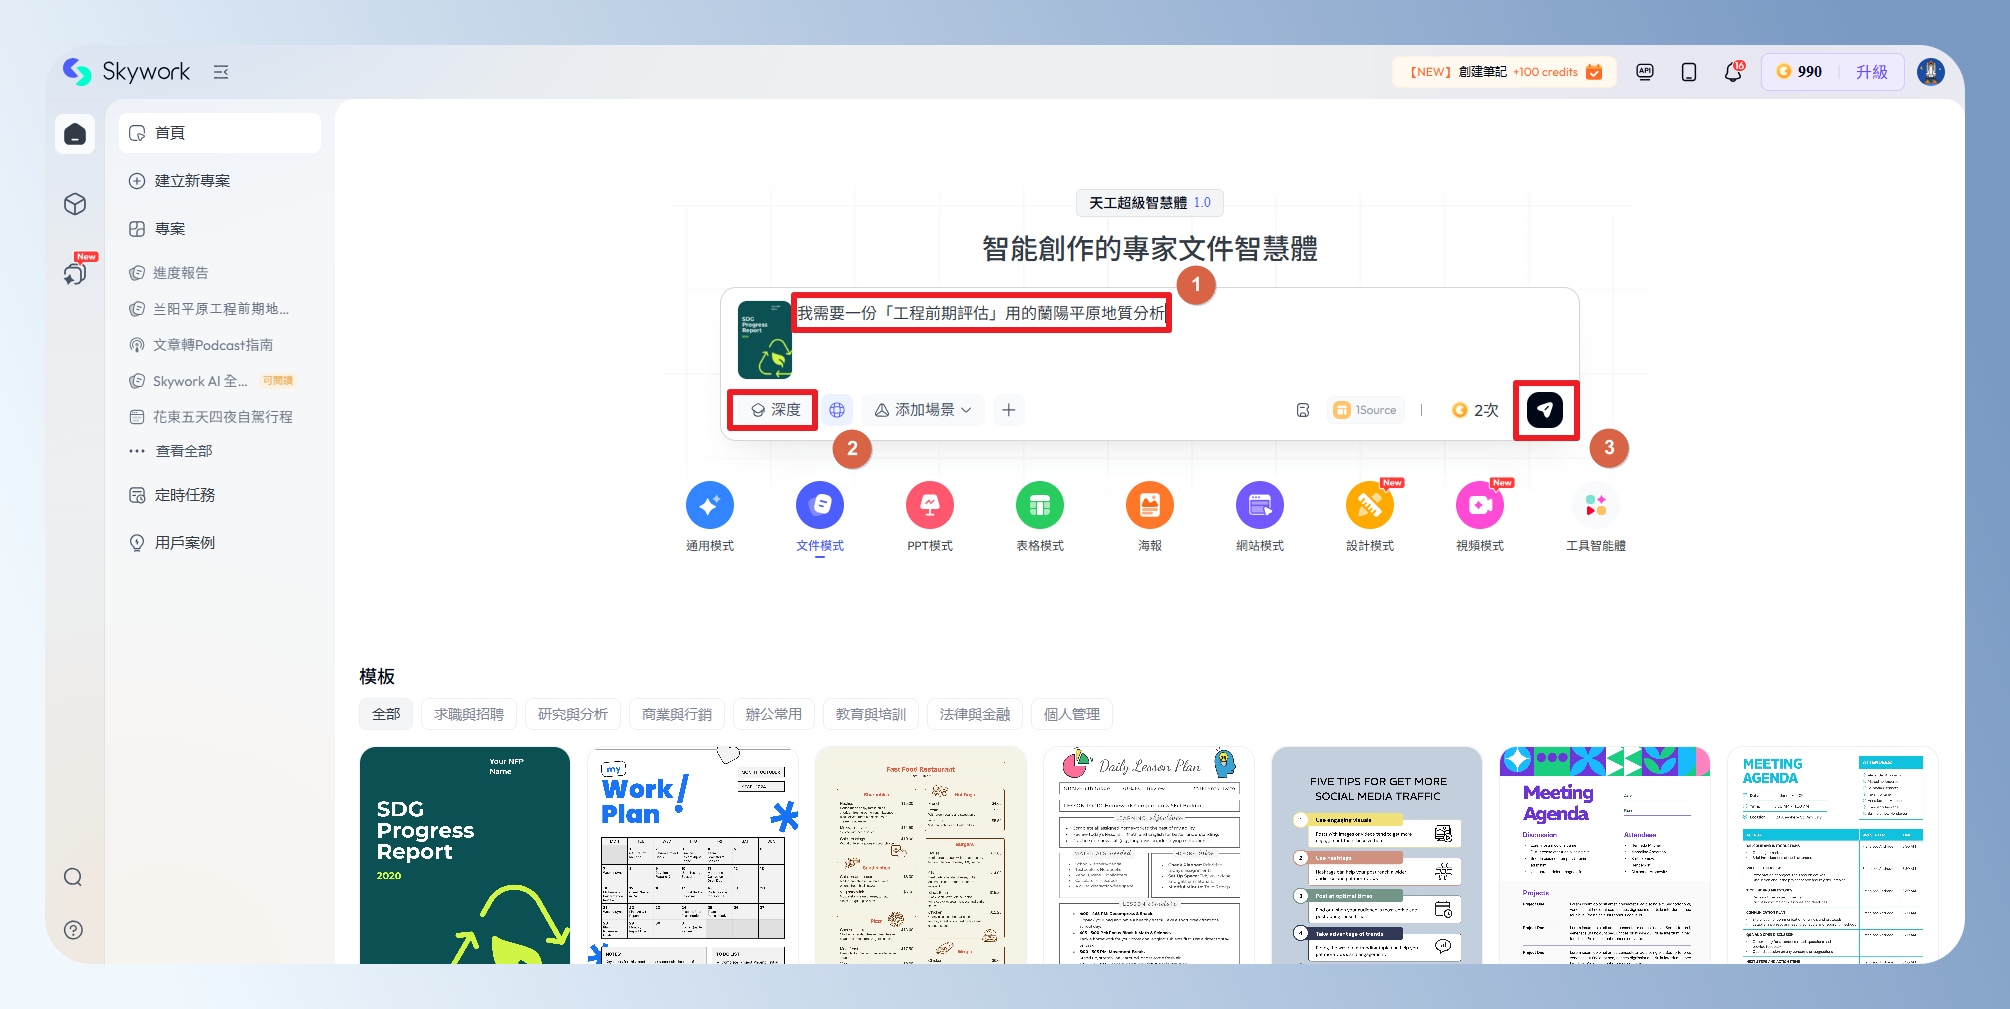Click 建立新專案 in the sidebar
Image resolution: width=2010 pixels, height=1009 pixels.
click(192, 181)
